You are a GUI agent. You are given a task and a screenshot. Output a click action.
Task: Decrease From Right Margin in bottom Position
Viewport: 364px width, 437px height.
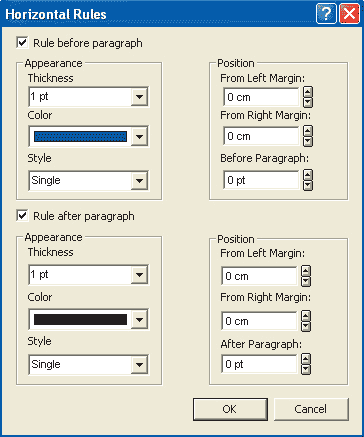coord(306,326)
